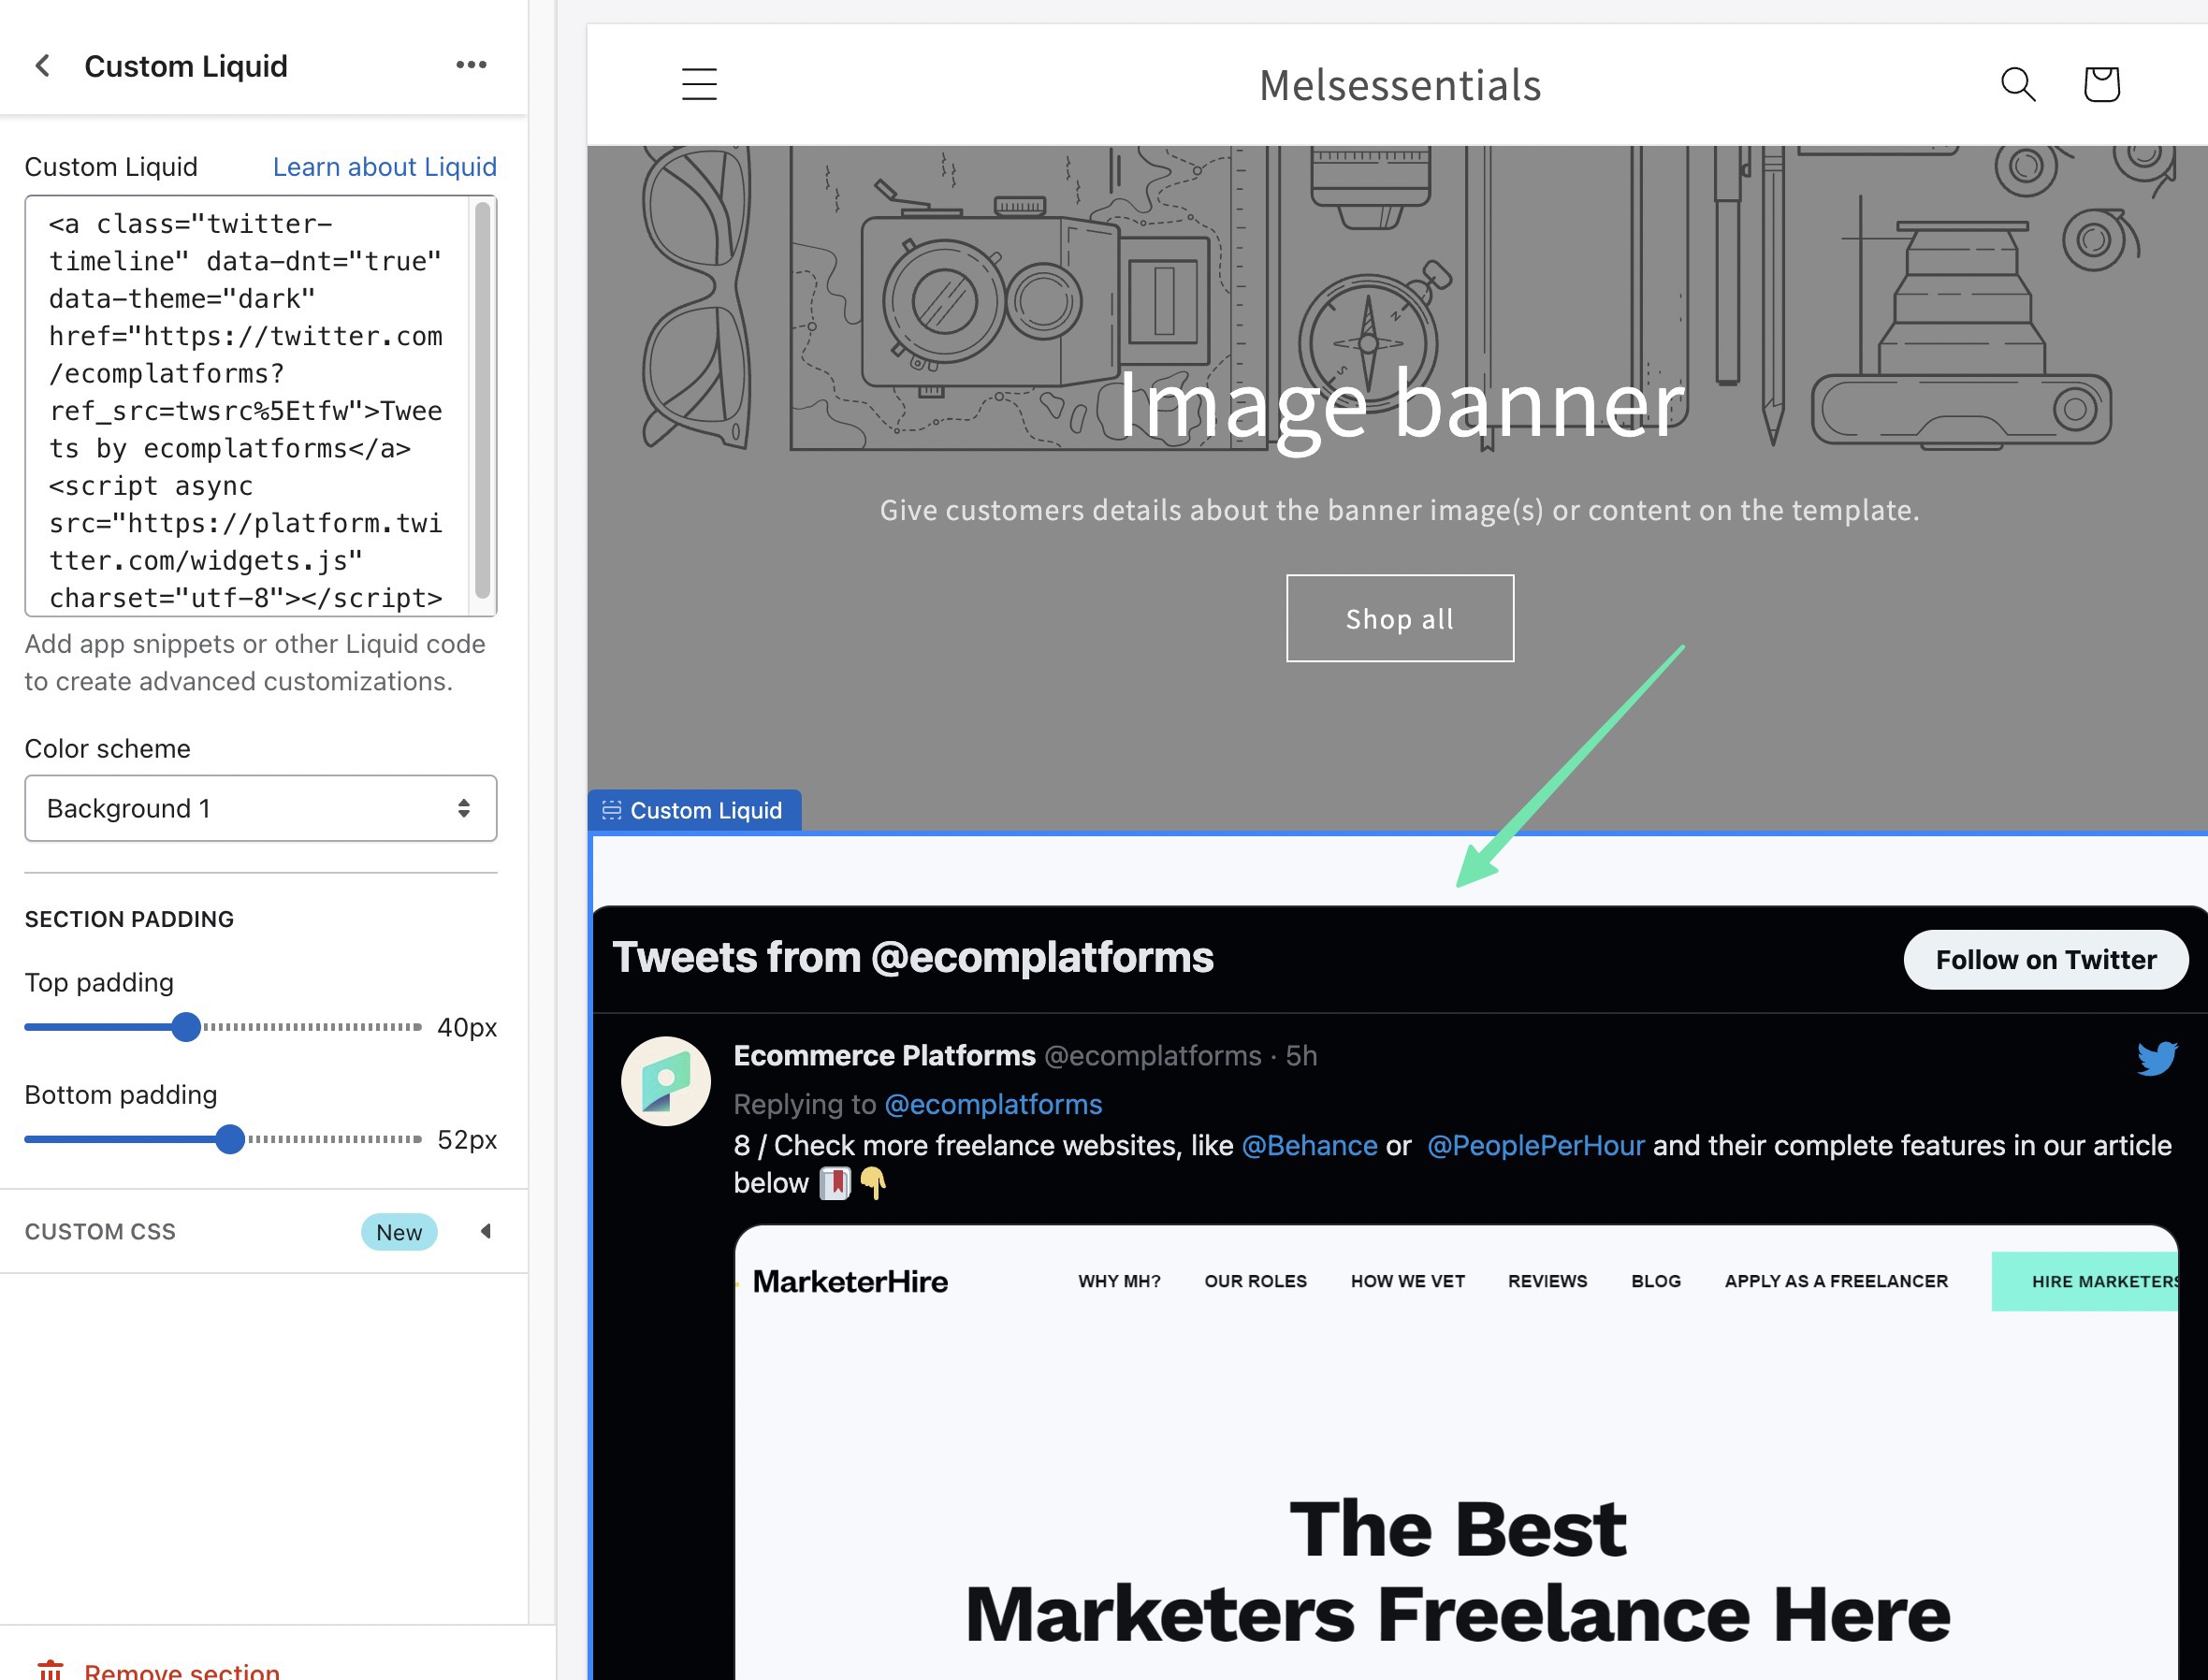The height and width of the screenshot is (1680, 2208).
Task: Click the back arrow beside Custom Liquid
Action: 43,66
